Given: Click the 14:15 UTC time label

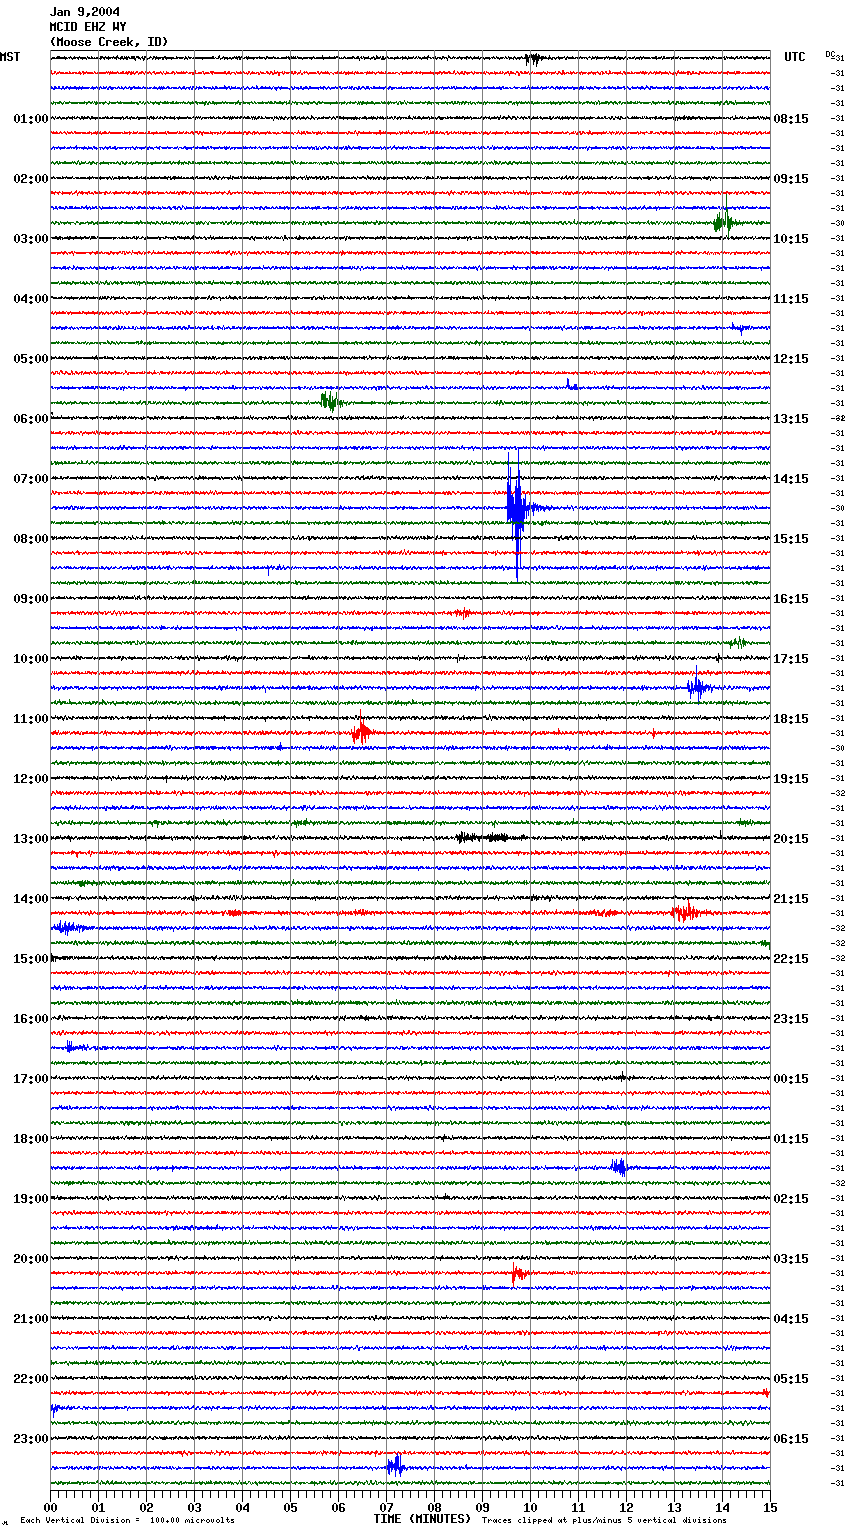Looking at the screenshot, I should (791, 479).
